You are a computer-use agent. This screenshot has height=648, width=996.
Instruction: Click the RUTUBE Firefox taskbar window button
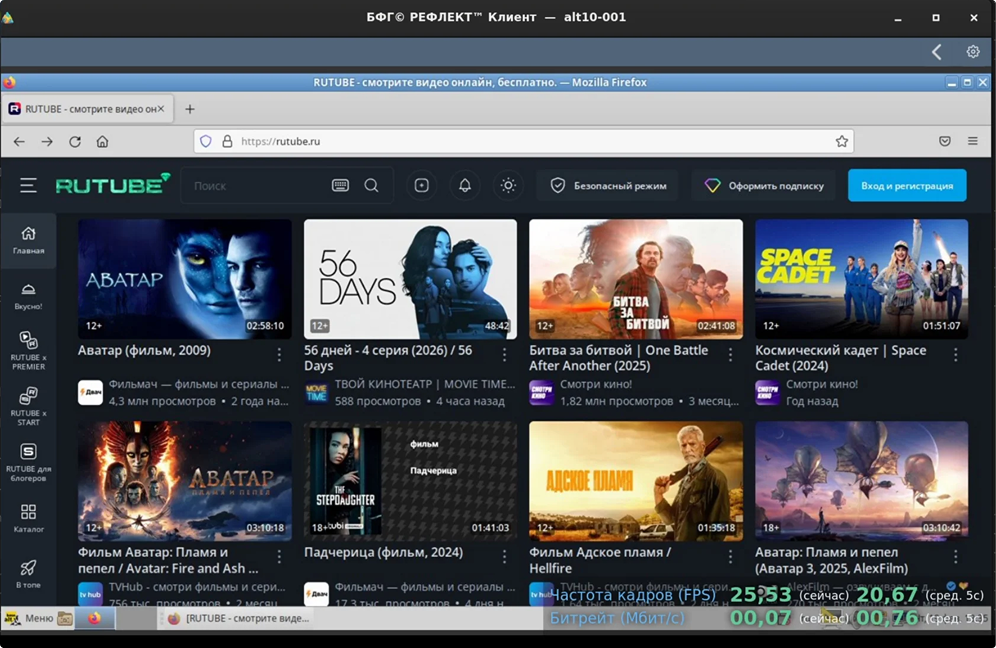[239, 618]
